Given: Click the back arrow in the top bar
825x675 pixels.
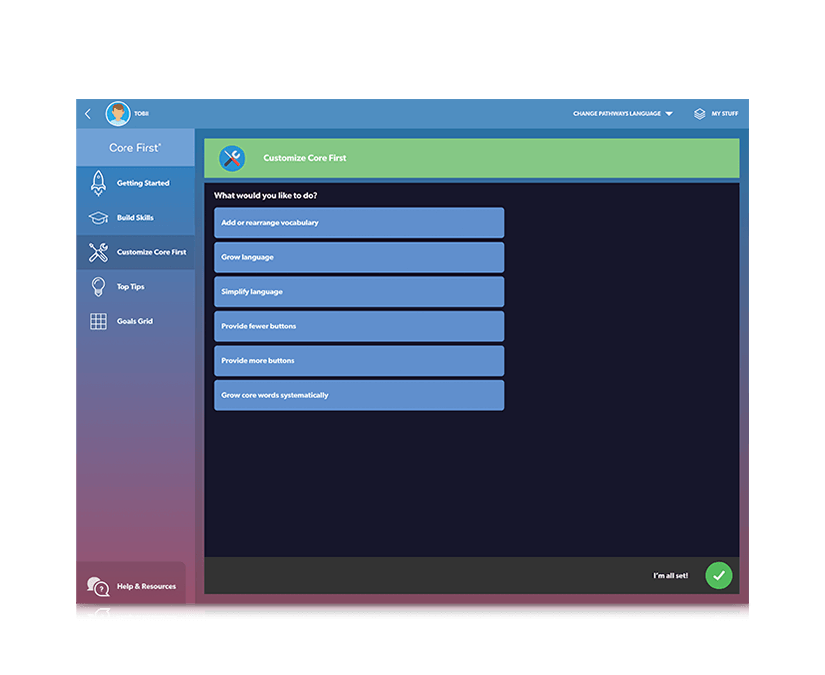Looking at the screenshot, I should pos(88,113).
